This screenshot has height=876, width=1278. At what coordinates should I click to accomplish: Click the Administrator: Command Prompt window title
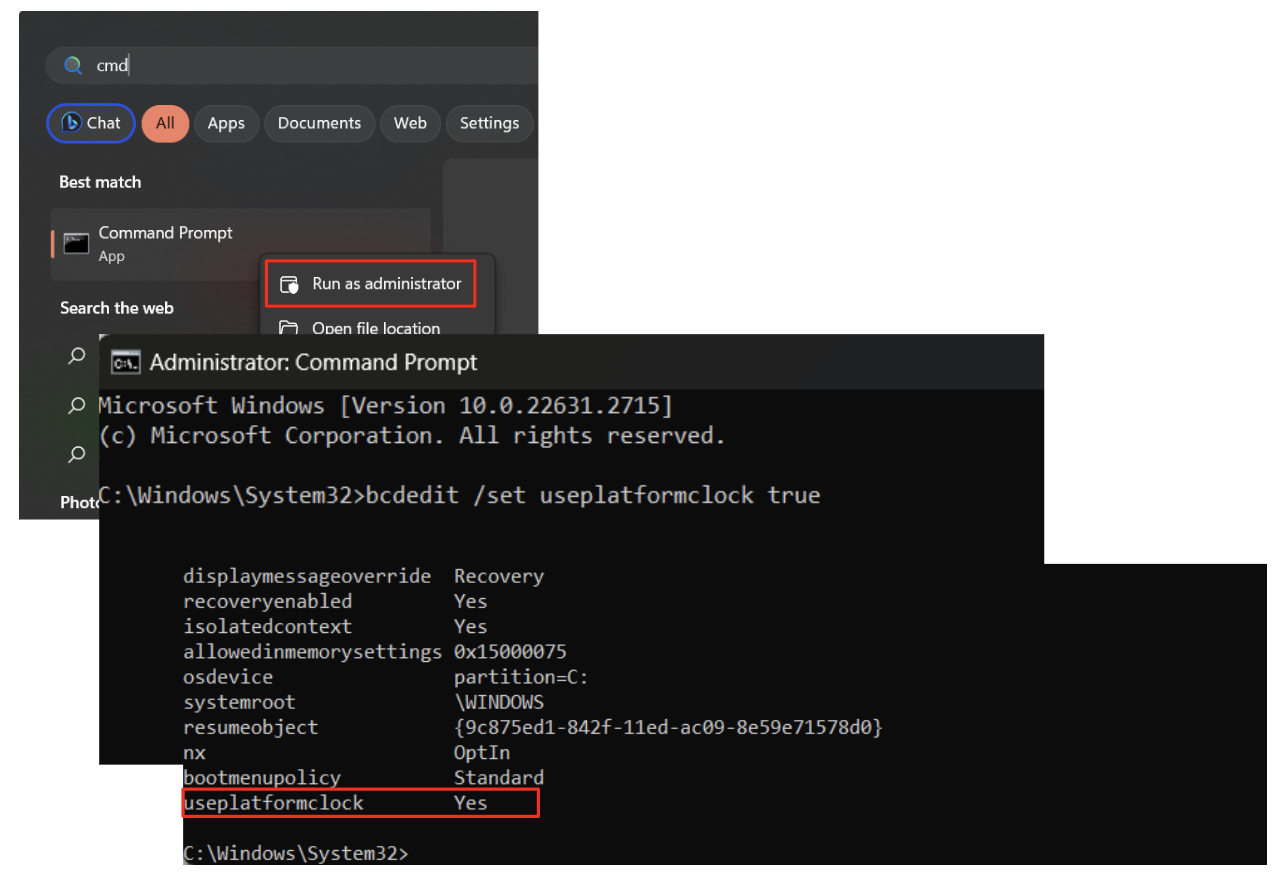314,362
